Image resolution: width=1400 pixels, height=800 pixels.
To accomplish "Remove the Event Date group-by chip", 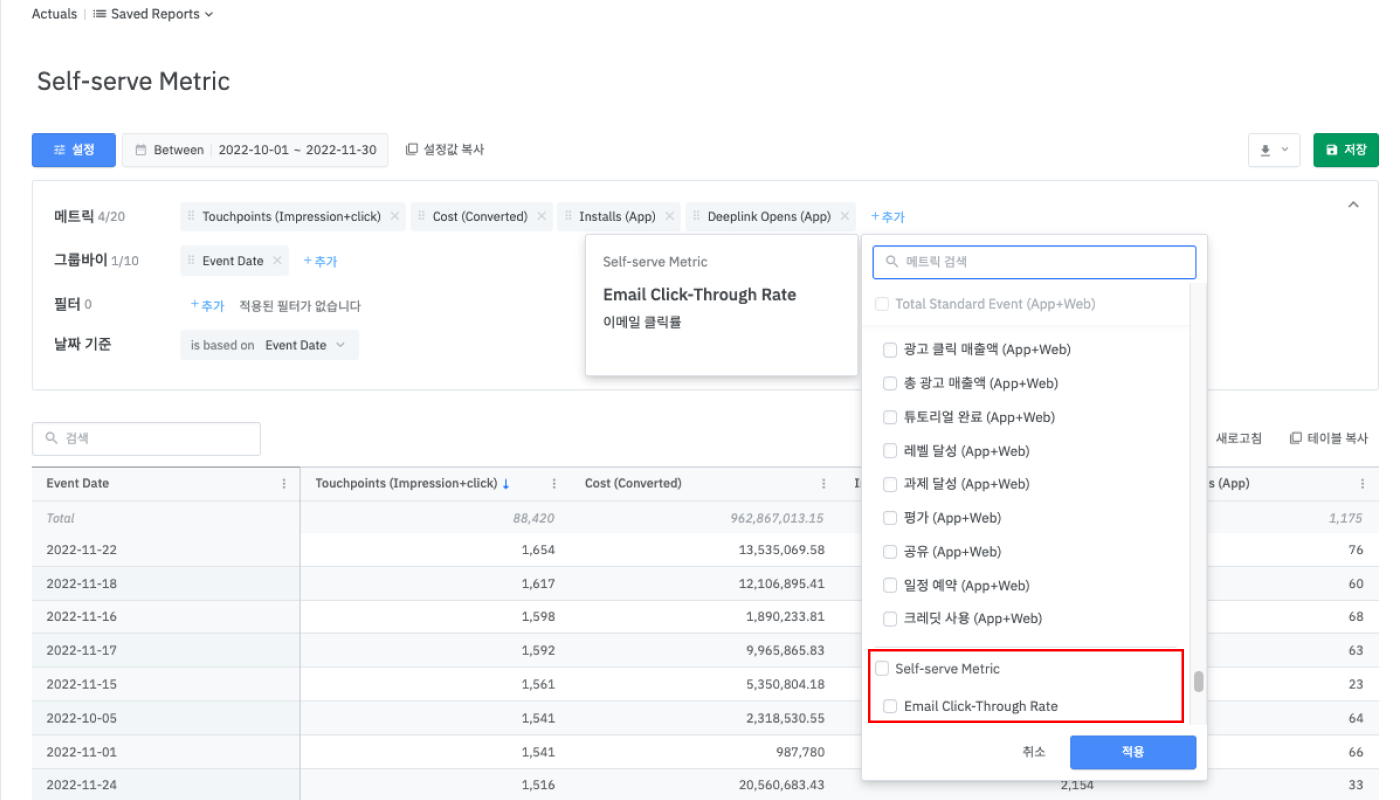I will pos(277,261).
